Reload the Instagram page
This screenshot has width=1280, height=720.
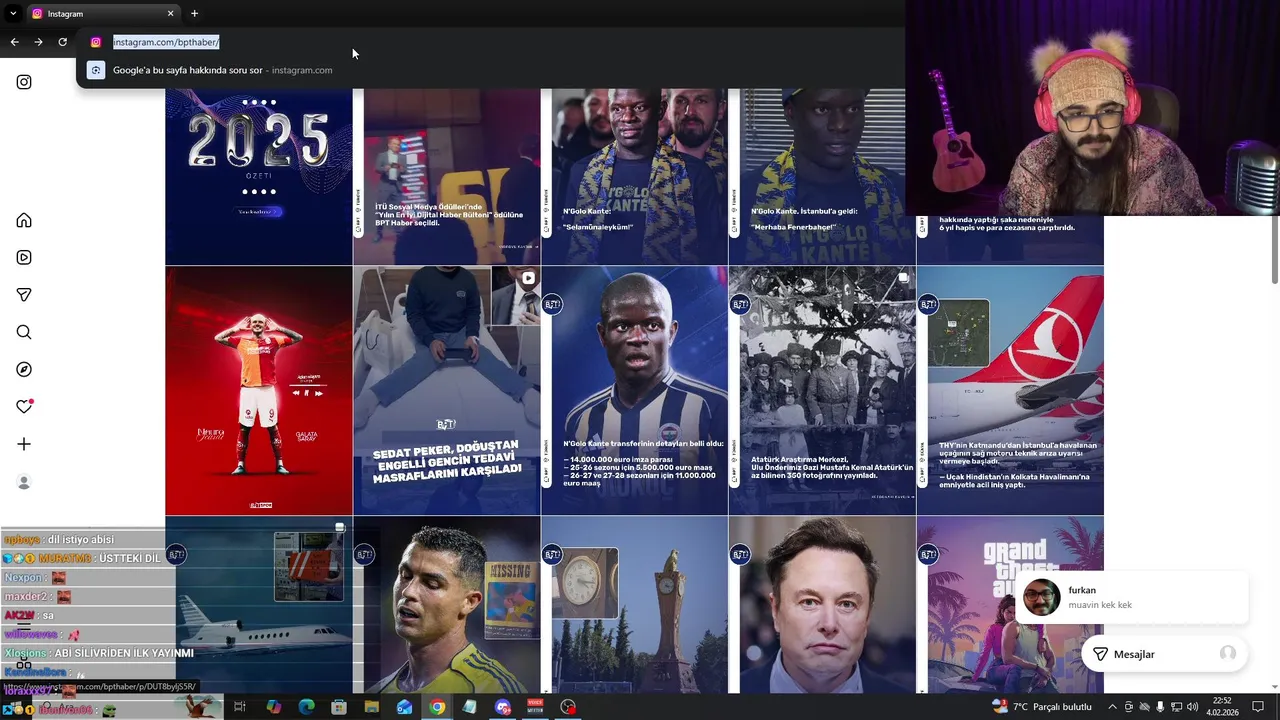tap(62, 42)
